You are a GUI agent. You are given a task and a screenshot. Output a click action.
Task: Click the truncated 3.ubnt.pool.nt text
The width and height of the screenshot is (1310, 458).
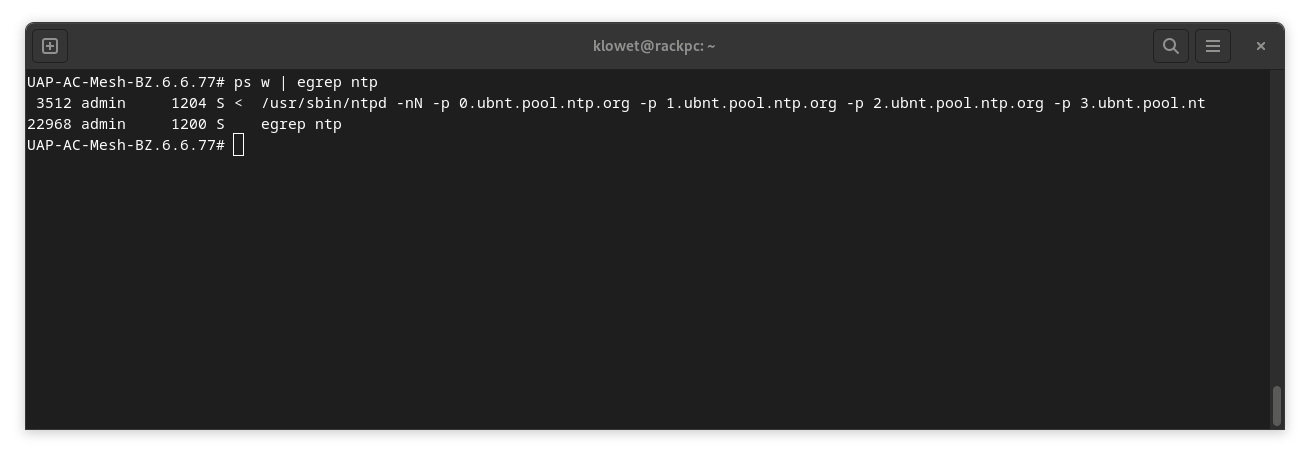point(1142,104)
